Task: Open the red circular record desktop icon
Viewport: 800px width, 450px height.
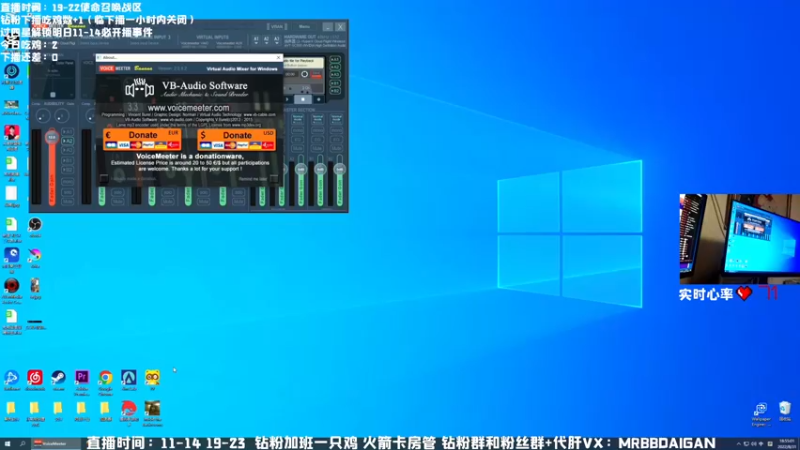Action: click(x=12, y=286)
